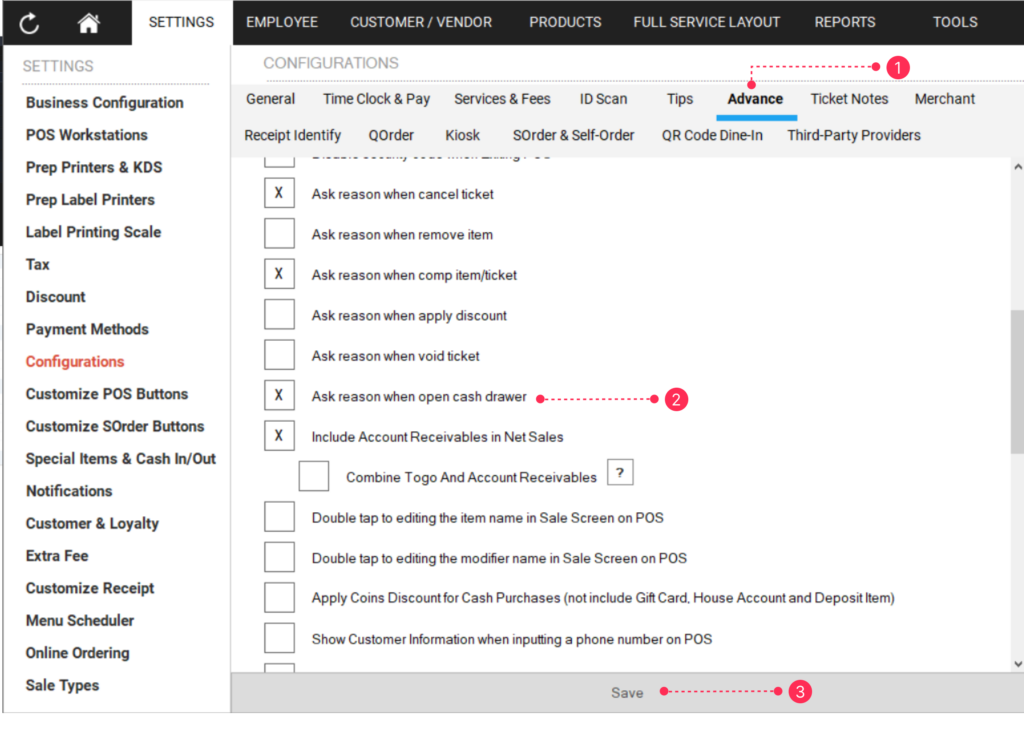Check Combine Togo And Account Receivables
The width and height of the screenshot is (1024, 747).
(313, 477)
